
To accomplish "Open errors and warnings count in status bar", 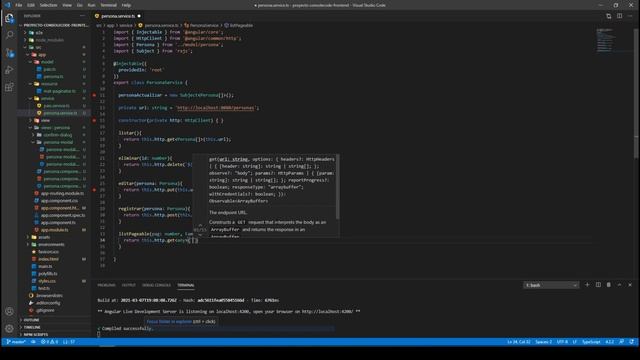I will click(50, 342).
